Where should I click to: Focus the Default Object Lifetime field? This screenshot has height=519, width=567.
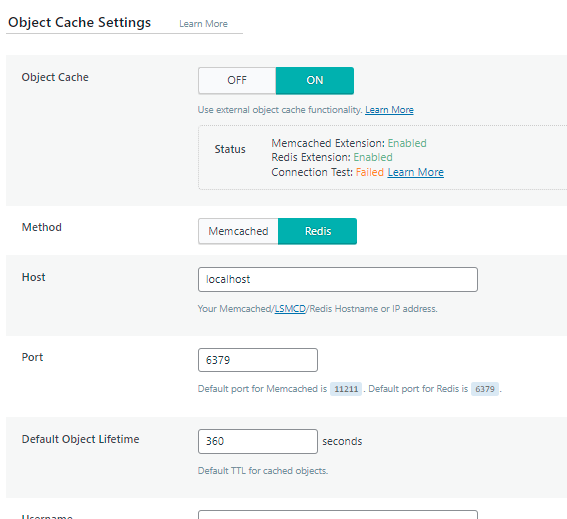(258, 441)
